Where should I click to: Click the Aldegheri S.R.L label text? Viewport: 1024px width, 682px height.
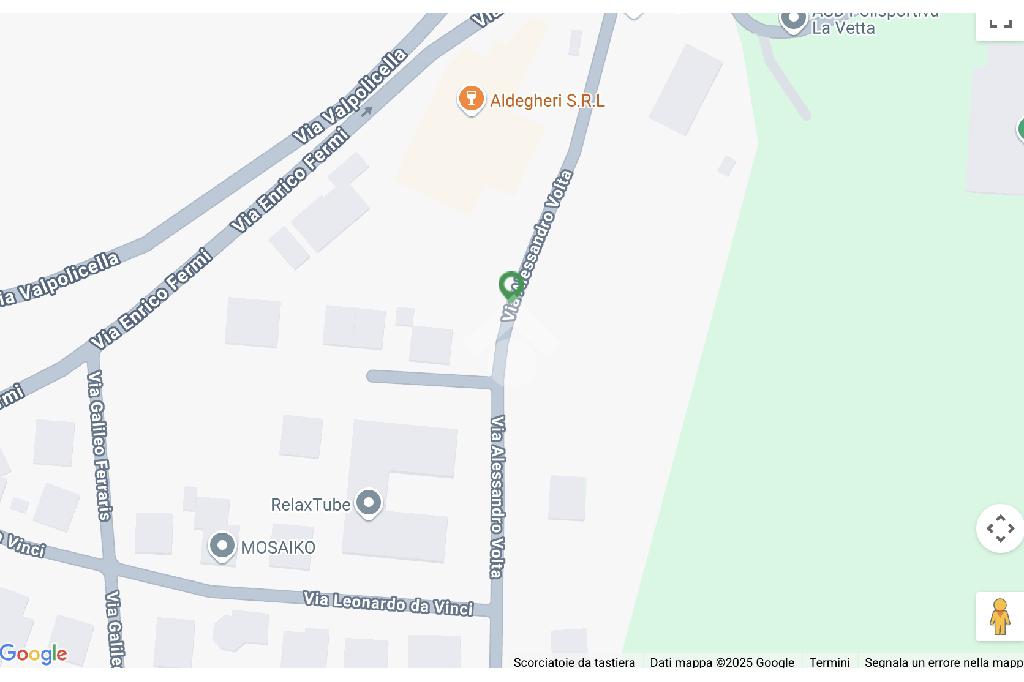point(547,101)
